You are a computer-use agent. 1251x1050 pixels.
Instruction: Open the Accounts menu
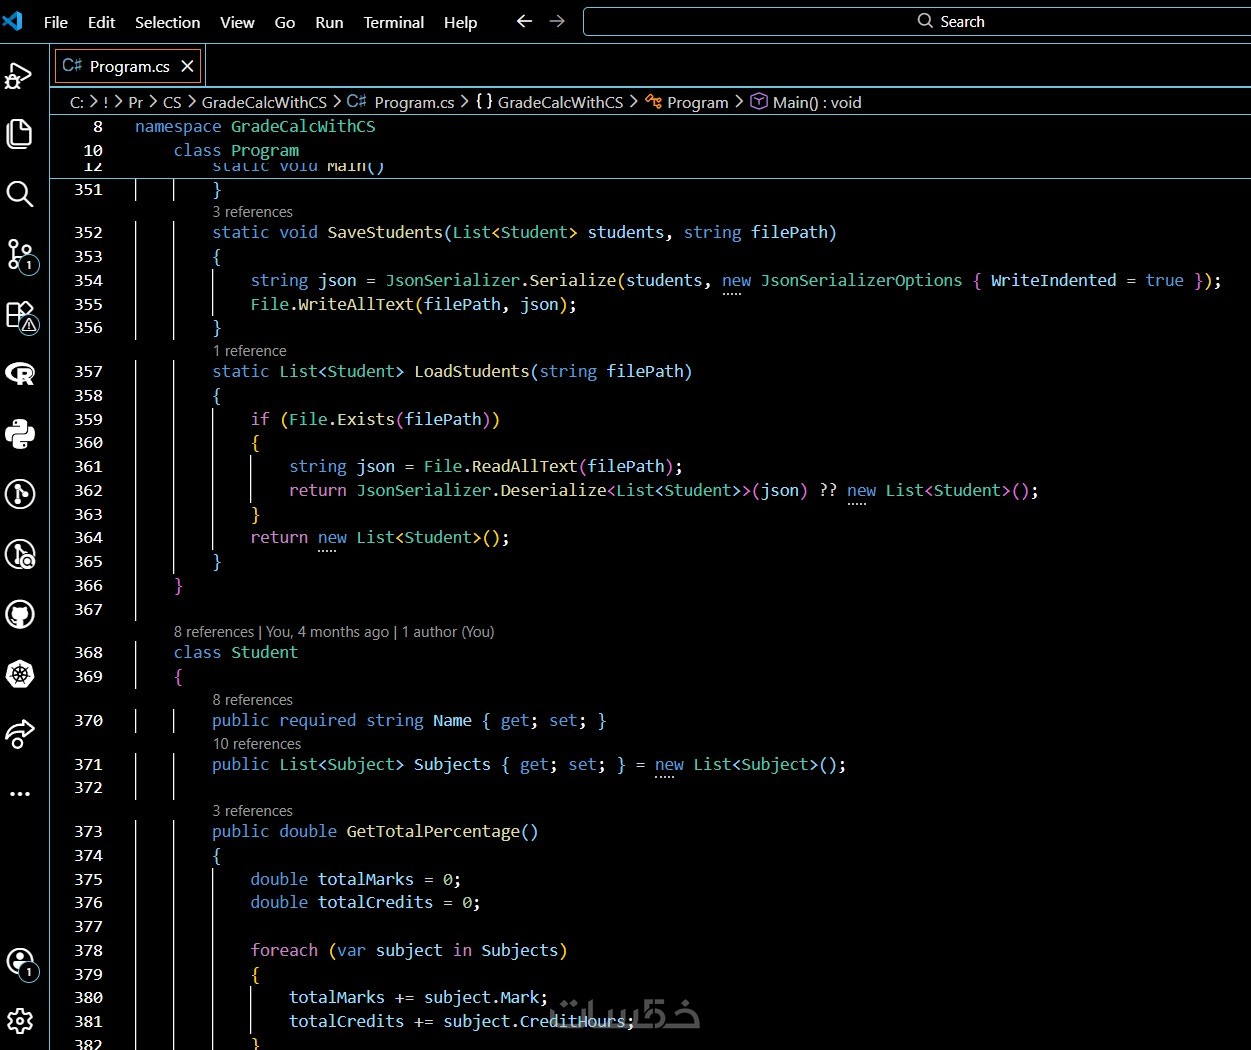20,962
